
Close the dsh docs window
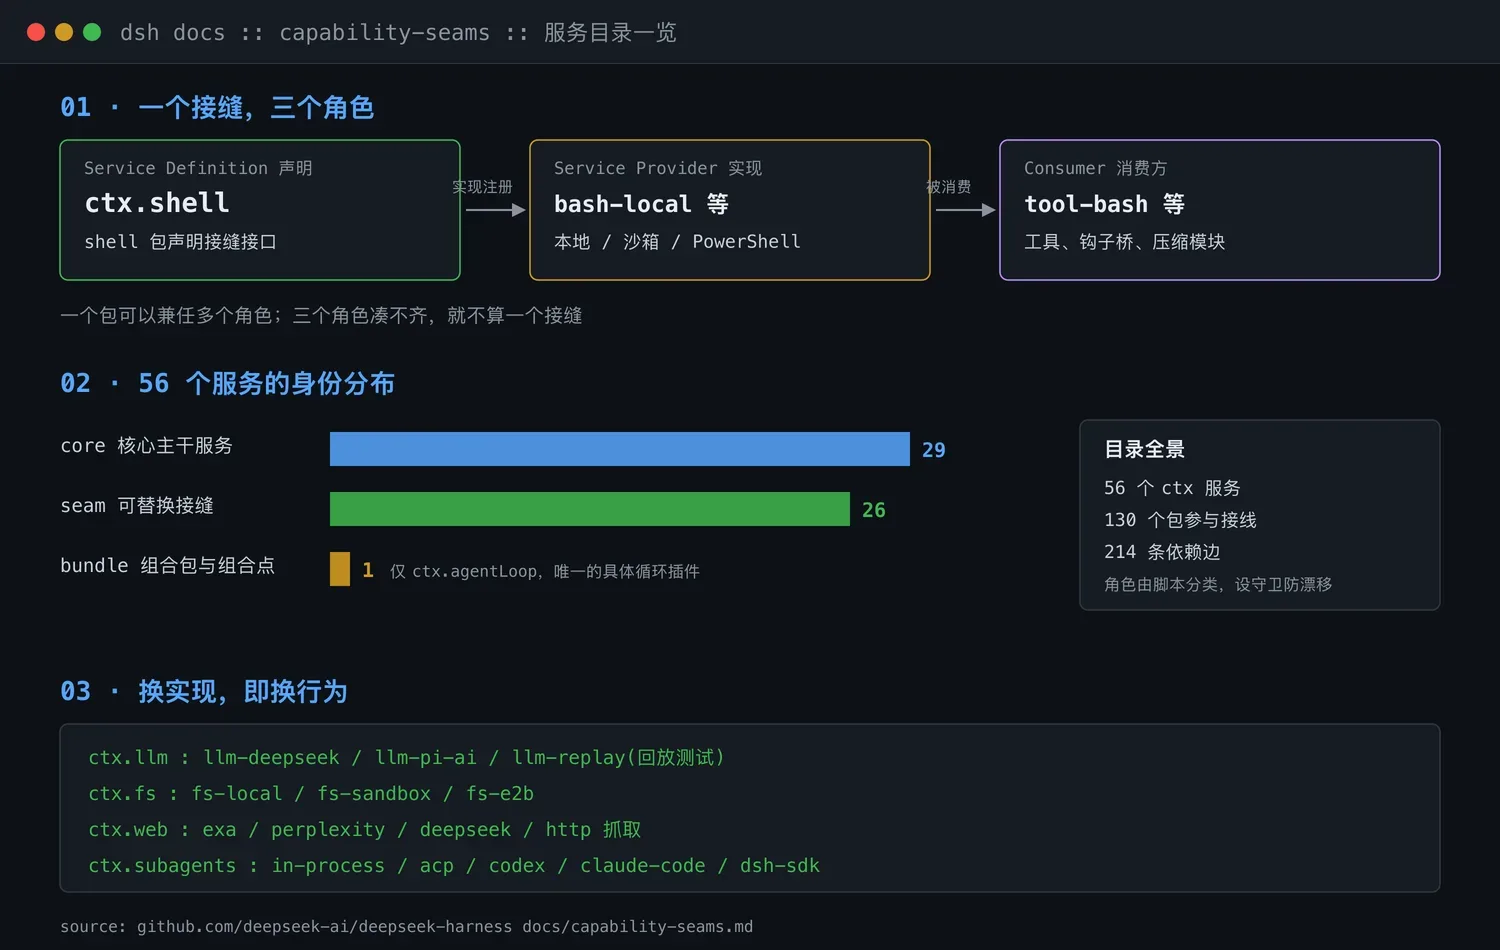coord(36,32)
